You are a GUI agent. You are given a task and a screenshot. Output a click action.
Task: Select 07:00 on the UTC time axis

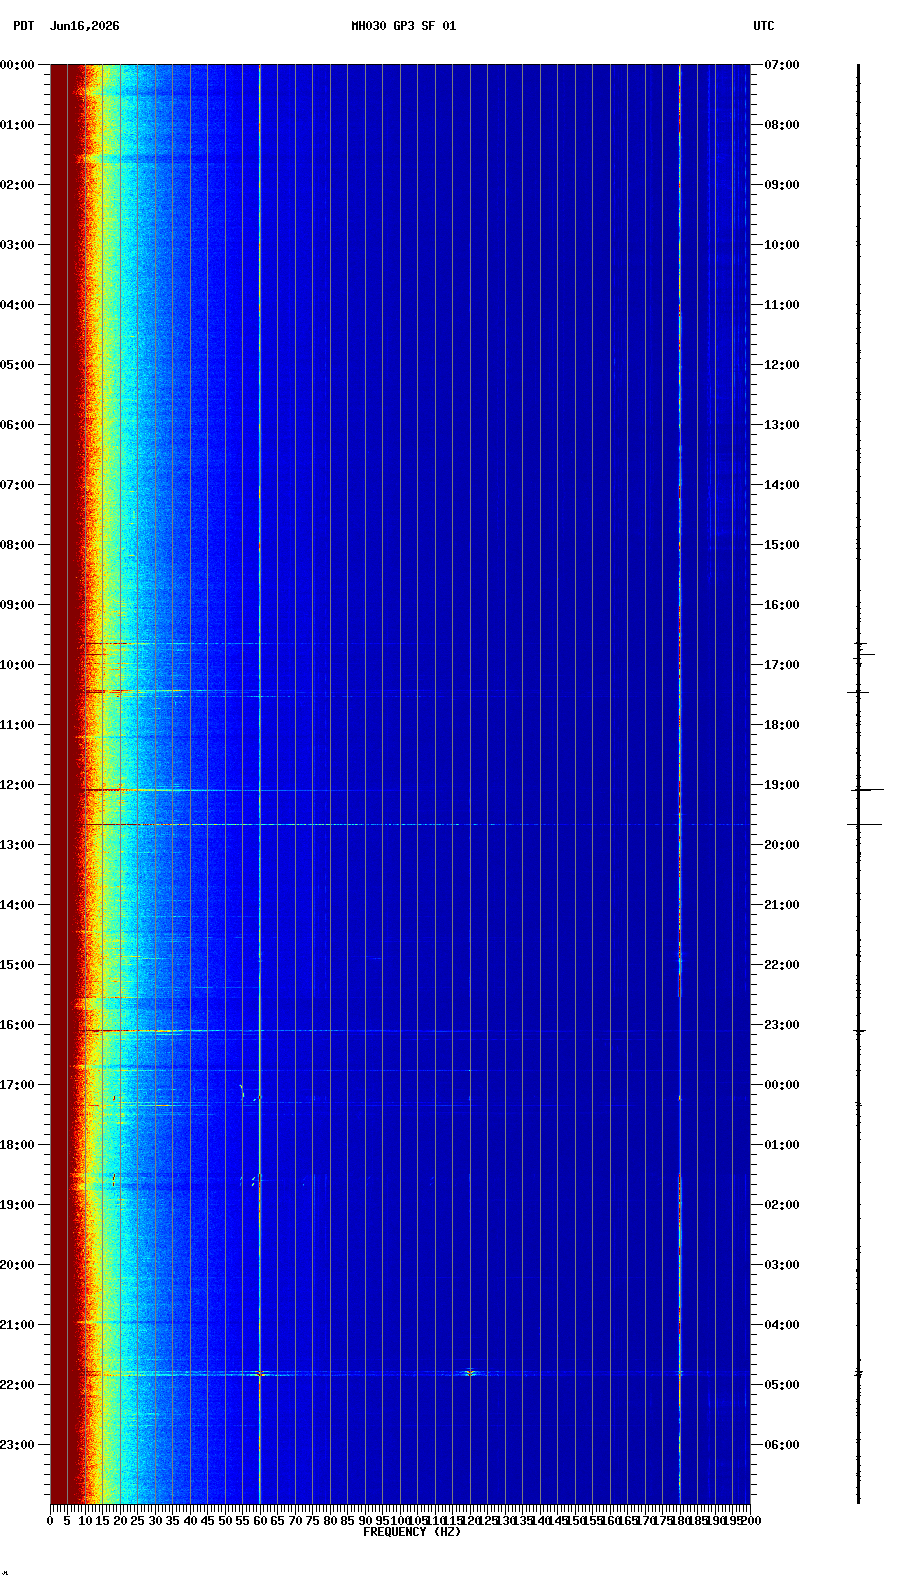[x=782, y=65]
